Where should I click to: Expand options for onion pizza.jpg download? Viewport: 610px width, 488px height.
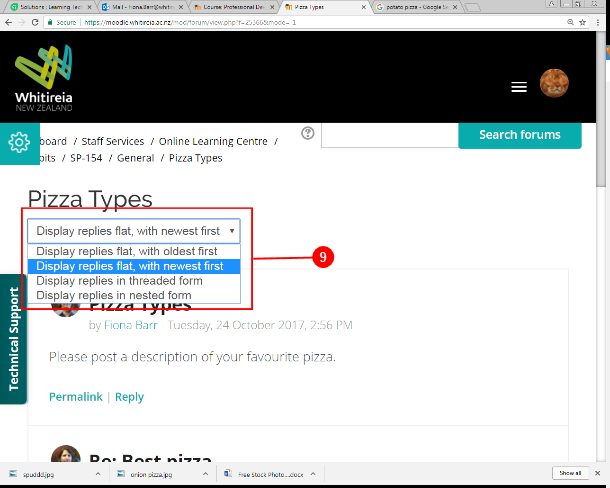pyautogui.click(x=205, y=474)
